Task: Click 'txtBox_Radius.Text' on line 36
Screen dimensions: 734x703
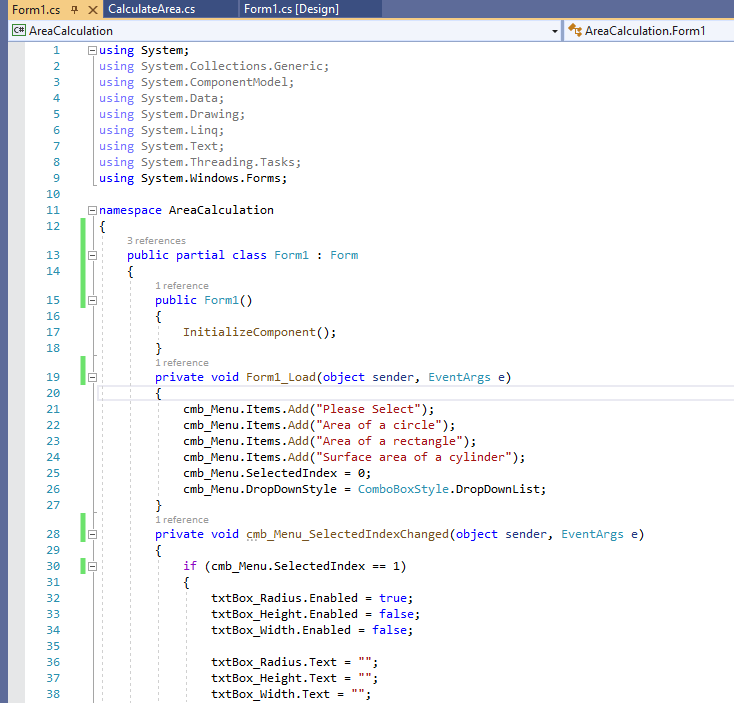Action: point(274,662)
